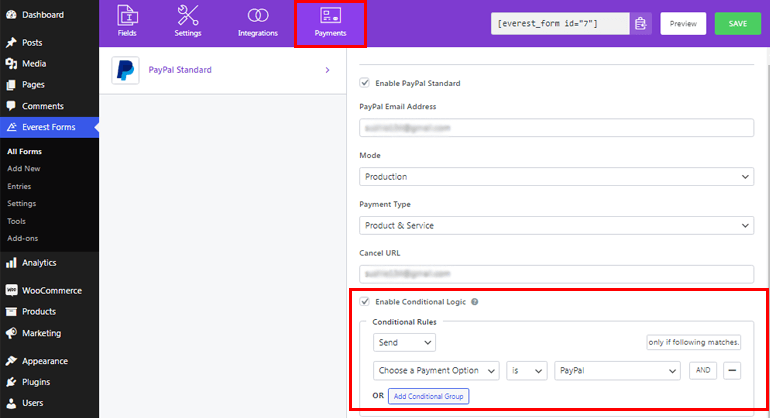
Task: Open Entries submenu item
Action: click(19, 187)
